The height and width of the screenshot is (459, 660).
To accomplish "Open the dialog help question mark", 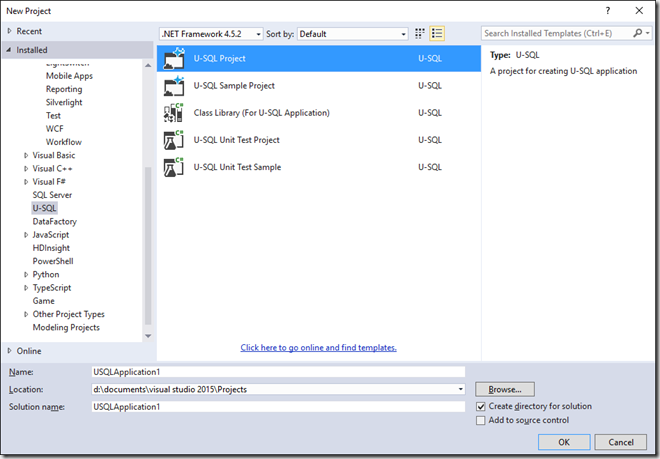I will [x=608, y=11].
